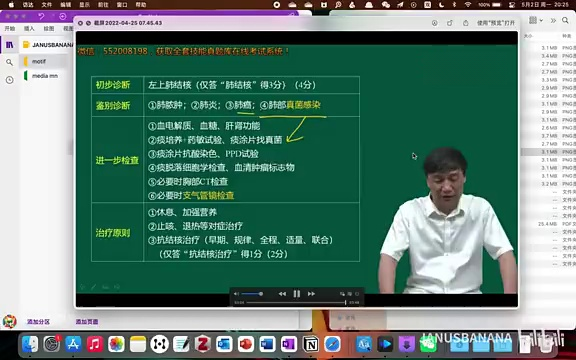
Task: Open OneNote notebooks list icon
Action: pyautogui.click(x=10, y=45)
